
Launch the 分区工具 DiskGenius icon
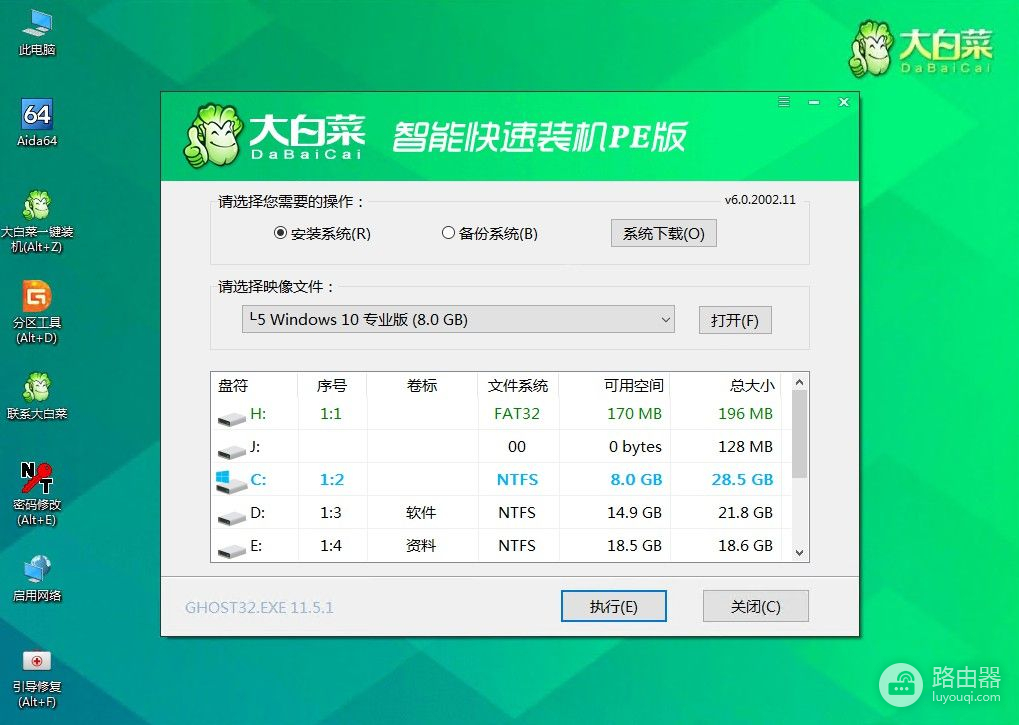pyautogui.click(x=37, y=312)
